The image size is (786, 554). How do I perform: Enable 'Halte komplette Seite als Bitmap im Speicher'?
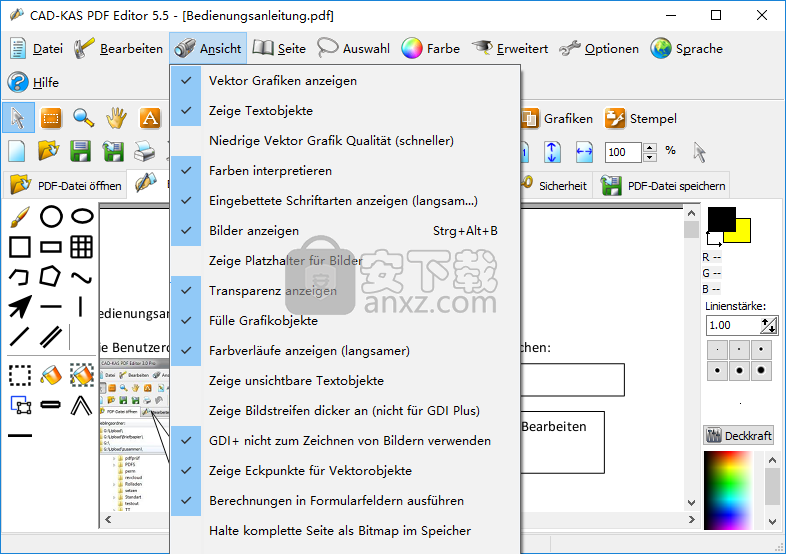[345, 531]
